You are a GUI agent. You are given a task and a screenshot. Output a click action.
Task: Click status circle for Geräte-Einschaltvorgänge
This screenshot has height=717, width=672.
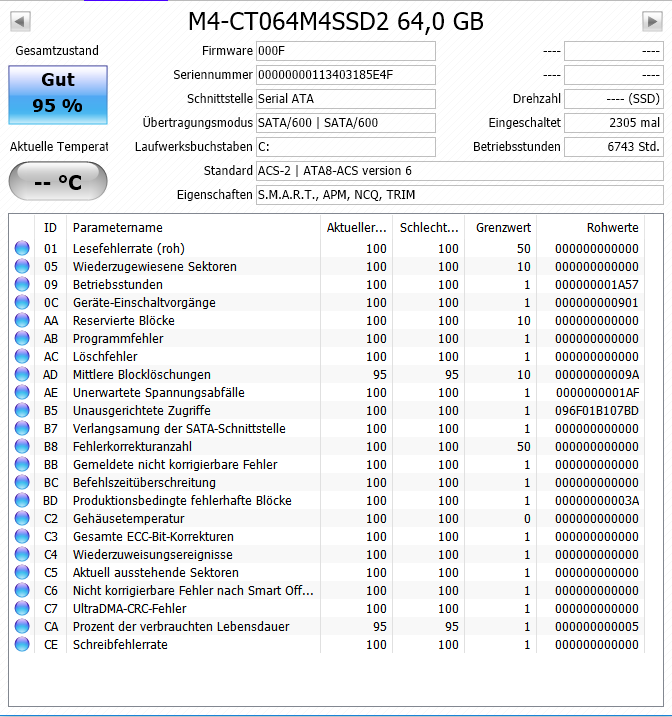click(22, 302)
